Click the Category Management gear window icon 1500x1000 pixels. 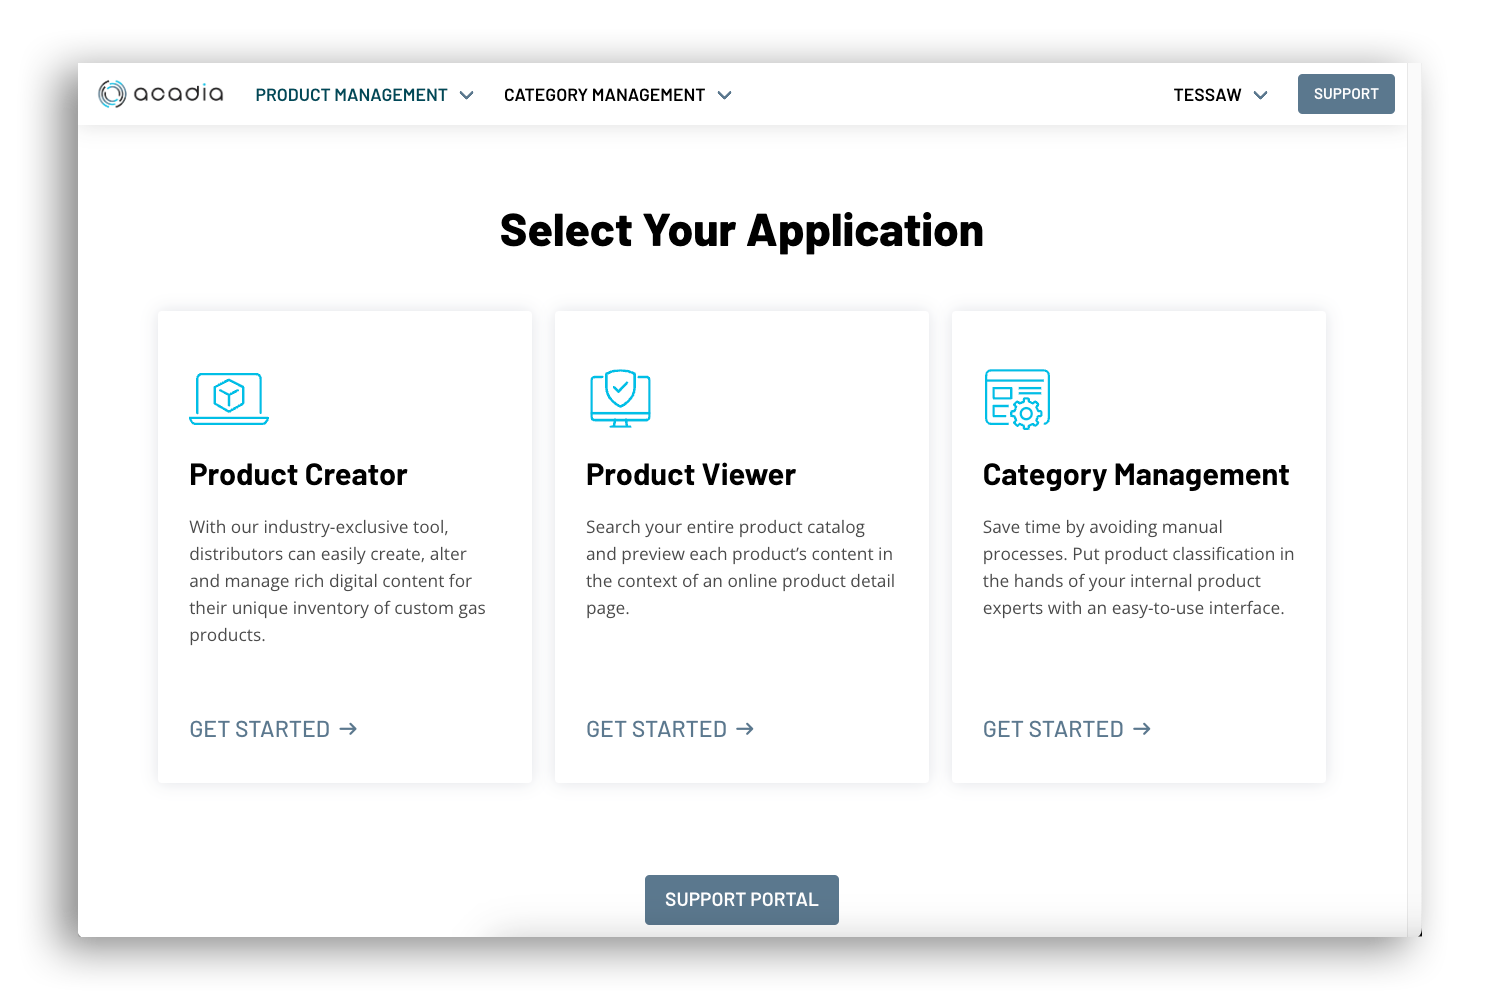pyautogui.click(x=1017, y=399)
